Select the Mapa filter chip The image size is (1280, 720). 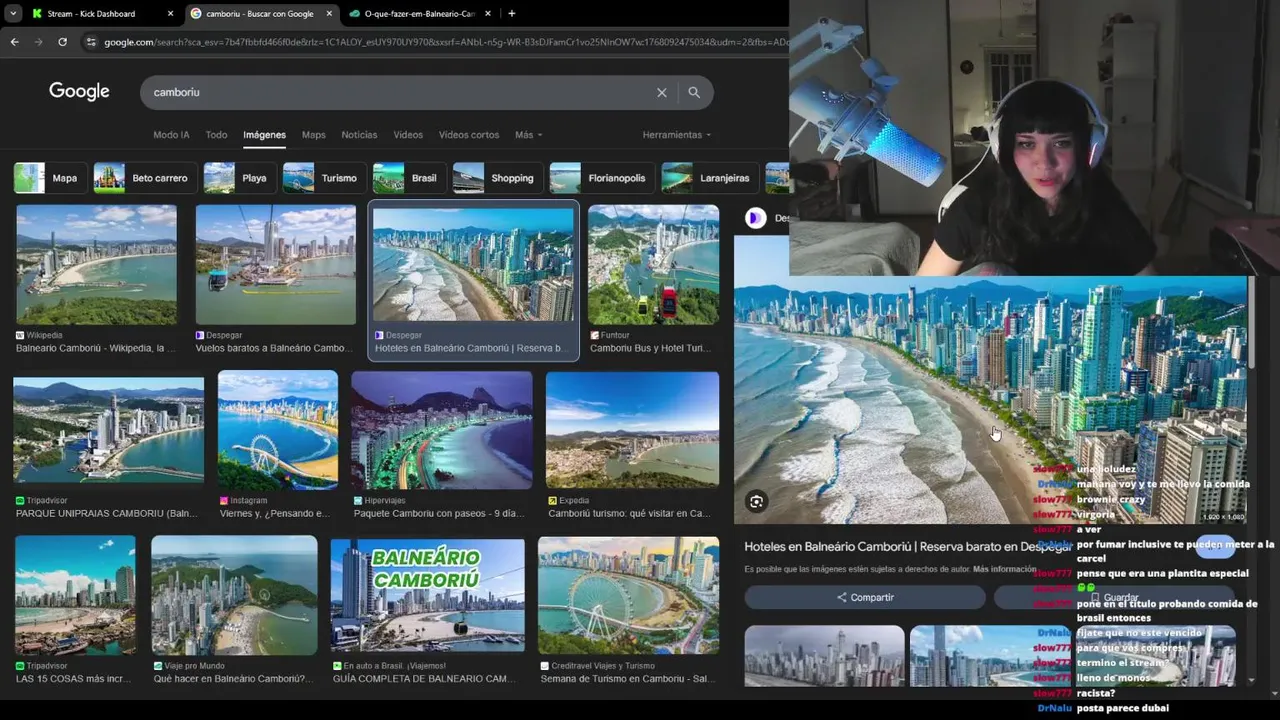point(48,178)
